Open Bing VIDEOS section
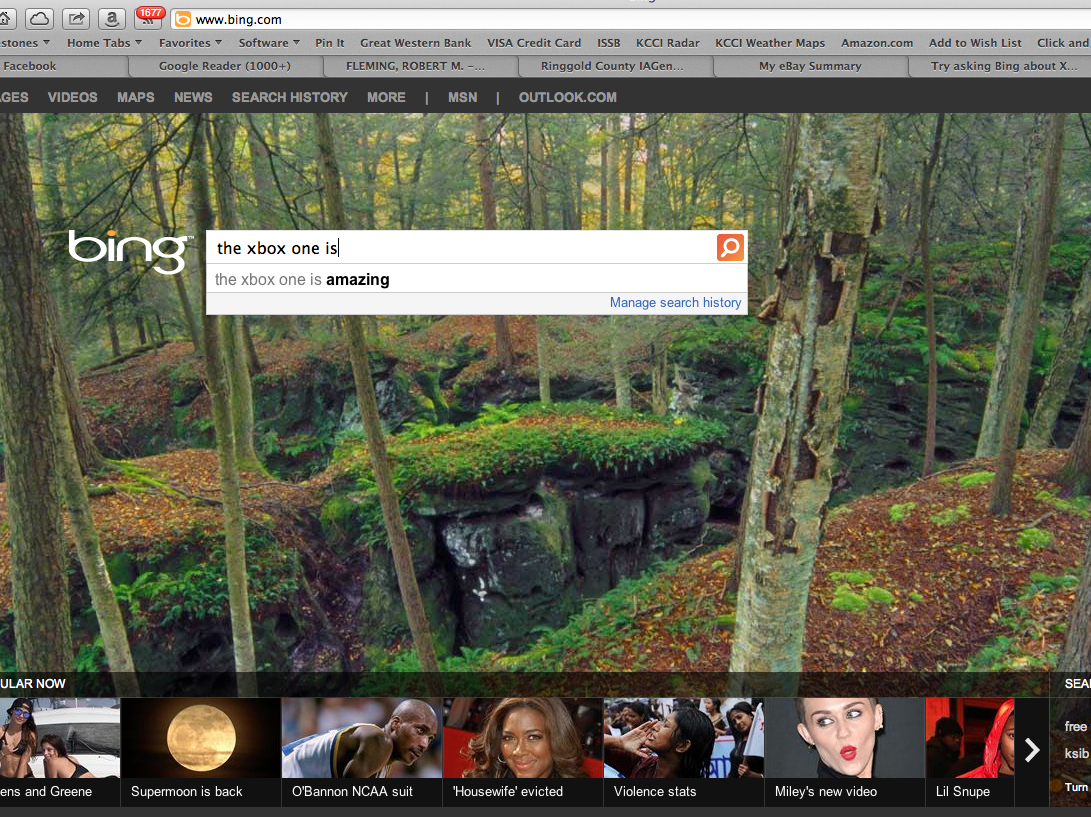This screenshot has height=817, width=1091. (x=72, y=97)
